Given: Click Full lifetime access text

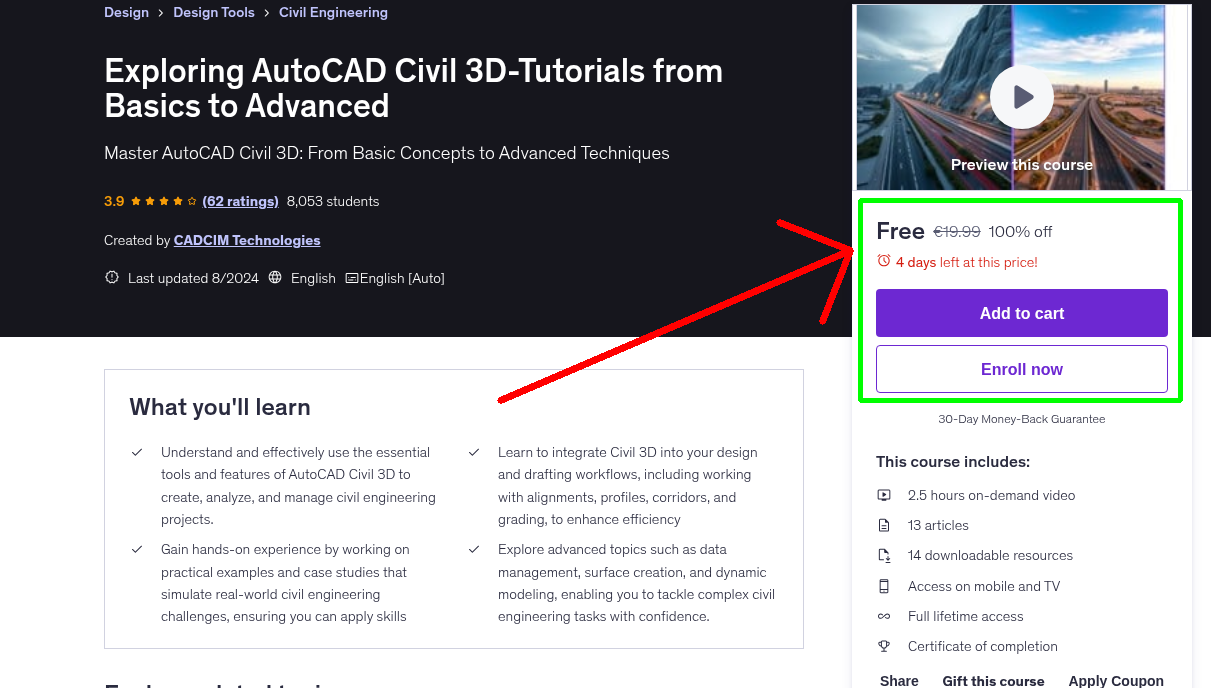Looking at the screenshot, I should (x=966, y=616).
